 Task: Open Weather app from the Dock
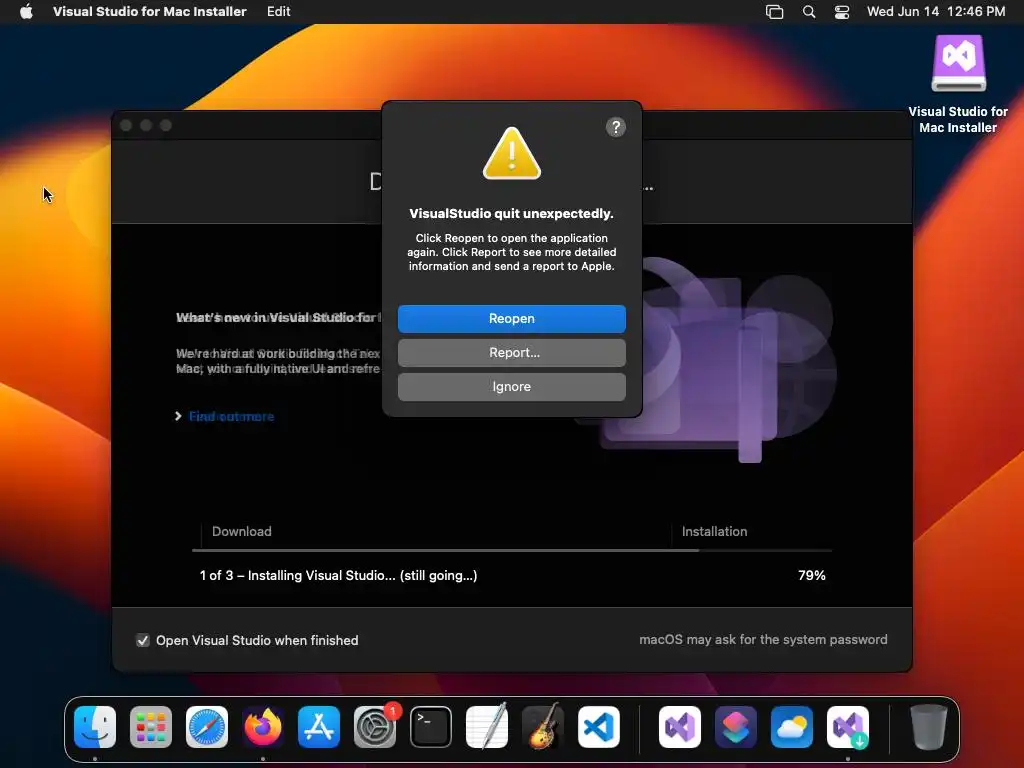[792, 727]
